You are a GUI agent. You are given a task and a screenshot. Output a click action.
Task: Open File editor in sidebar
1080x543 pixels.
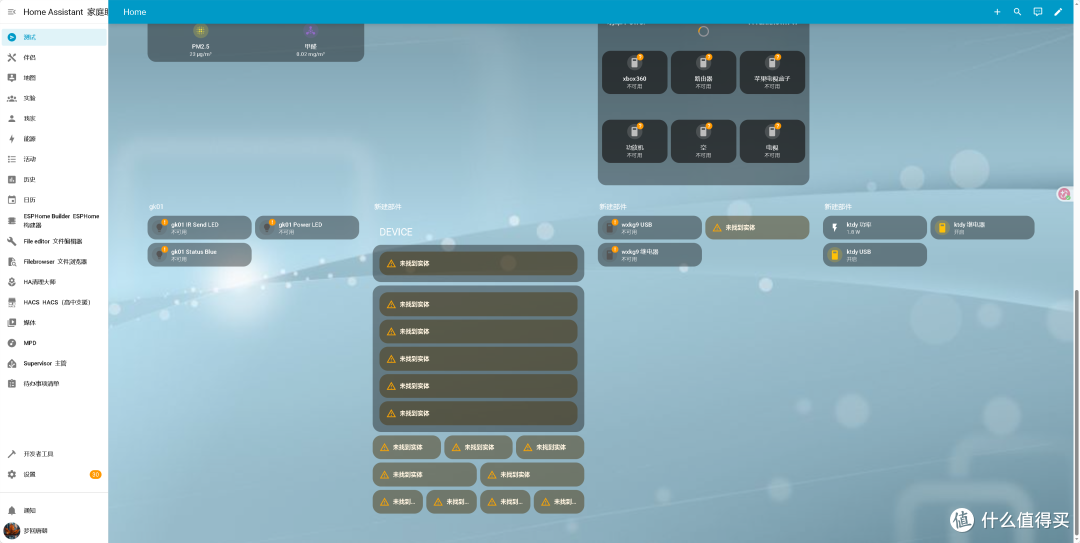pos(54,241)
